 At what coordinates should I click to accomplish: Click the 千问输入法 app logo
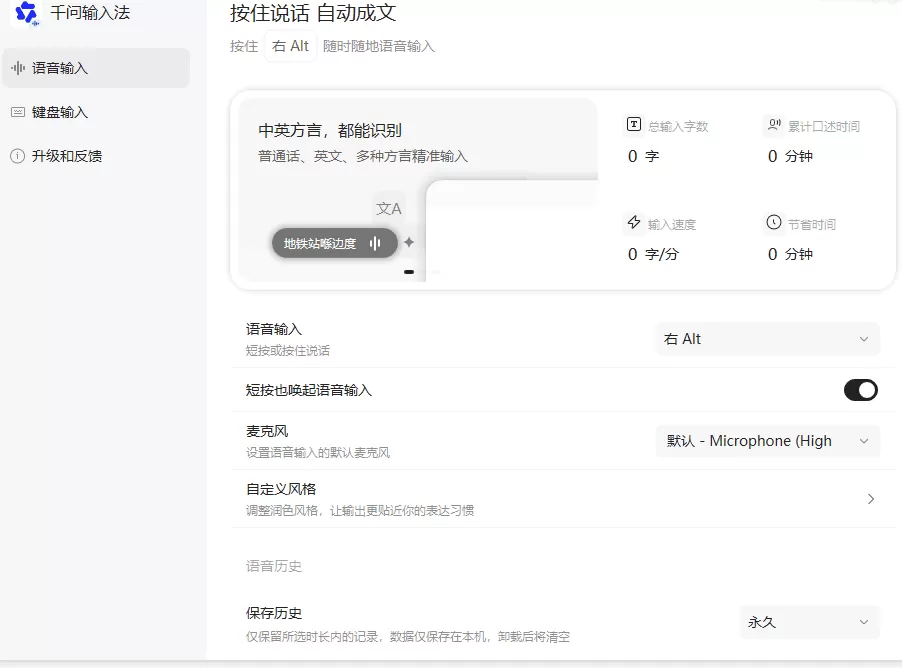pos(26,13)
